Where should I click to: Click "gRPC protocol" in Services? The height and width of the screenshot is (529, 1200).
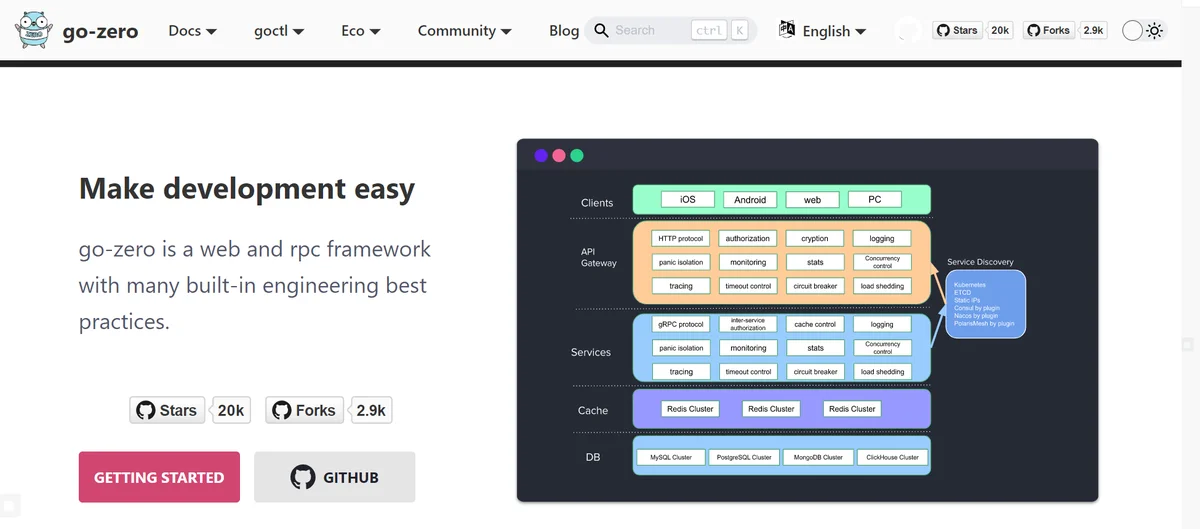tap(681, 324)
